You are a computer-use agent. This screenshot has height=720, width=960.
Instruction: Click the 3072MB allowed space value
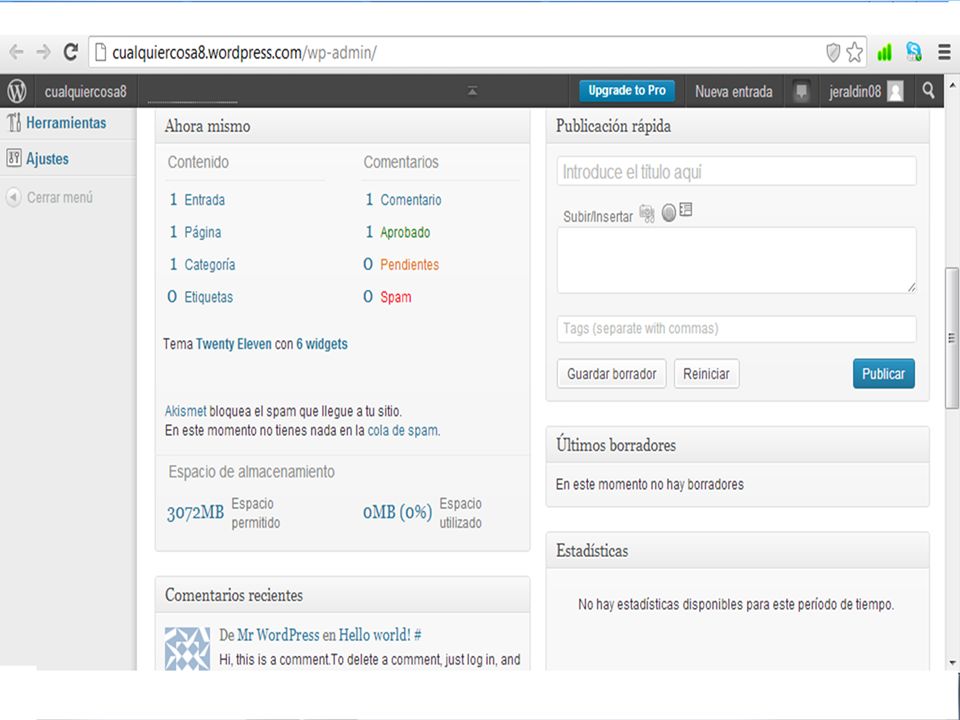click(x=195, y=512)
